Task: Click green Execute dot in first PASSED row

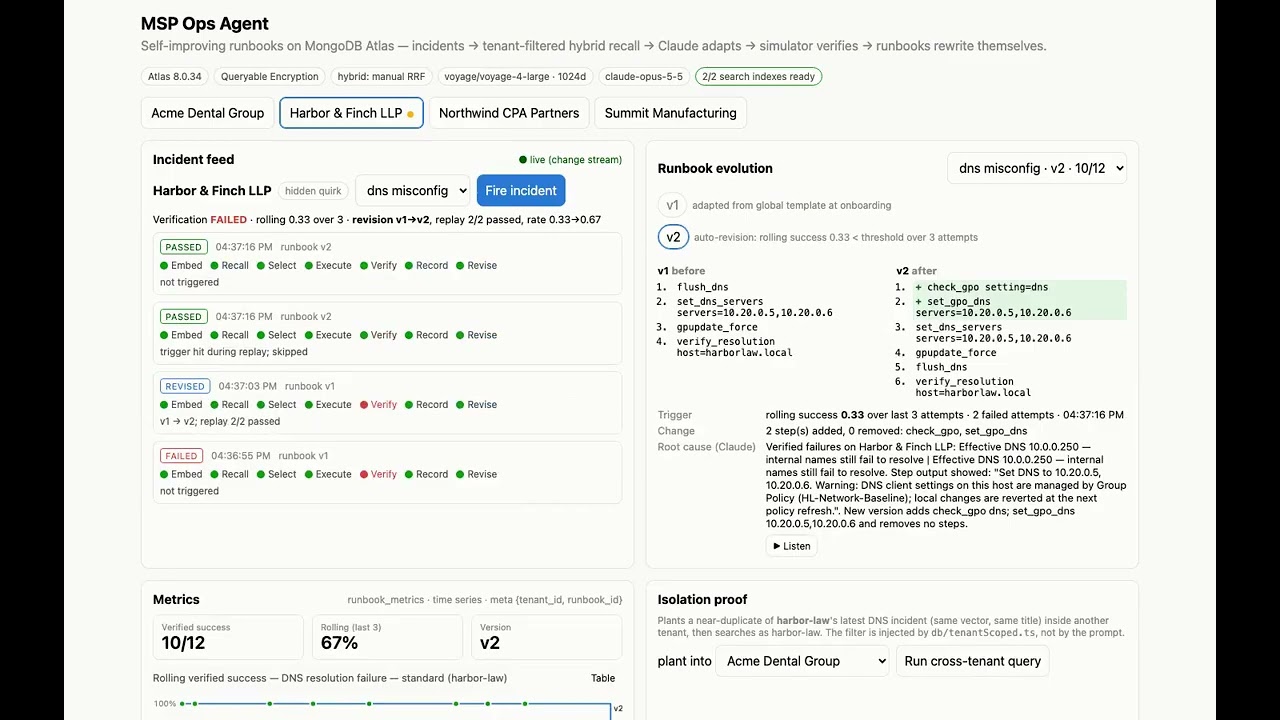Action: [x=309, y=266]
